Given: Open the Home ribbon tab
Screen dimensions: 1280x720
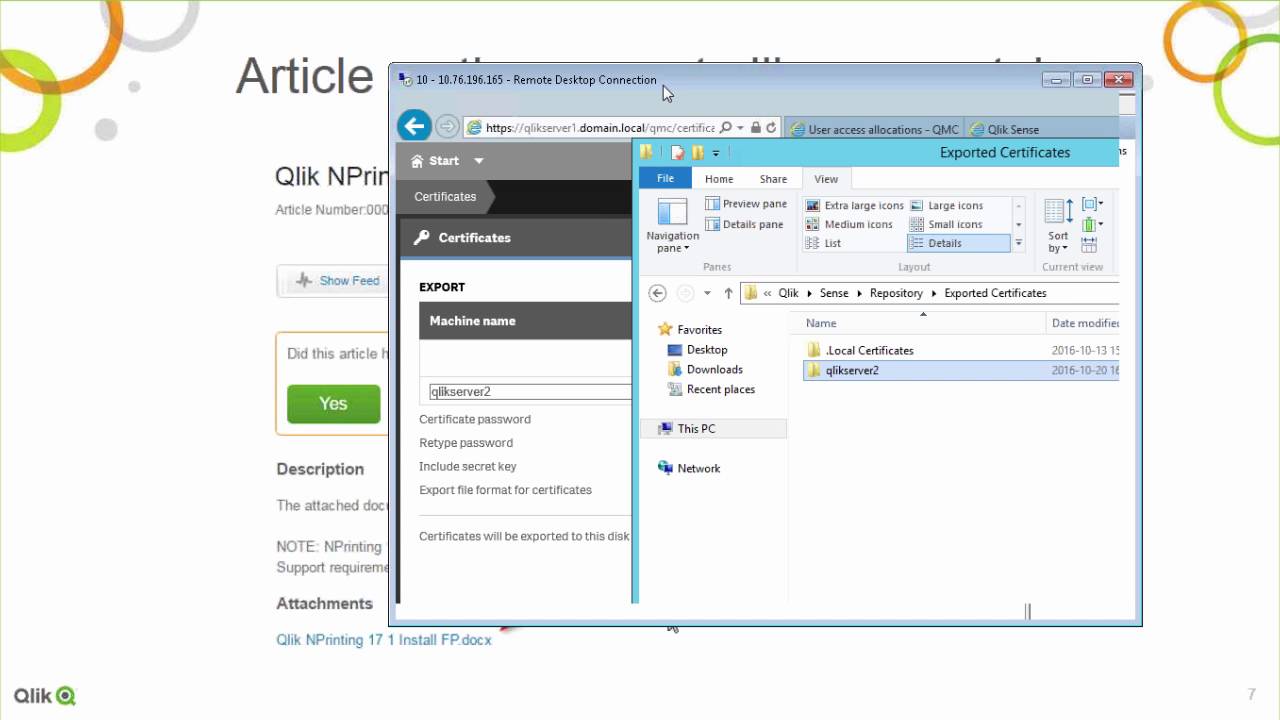Looking at the screenshot, I should (719, 179).
